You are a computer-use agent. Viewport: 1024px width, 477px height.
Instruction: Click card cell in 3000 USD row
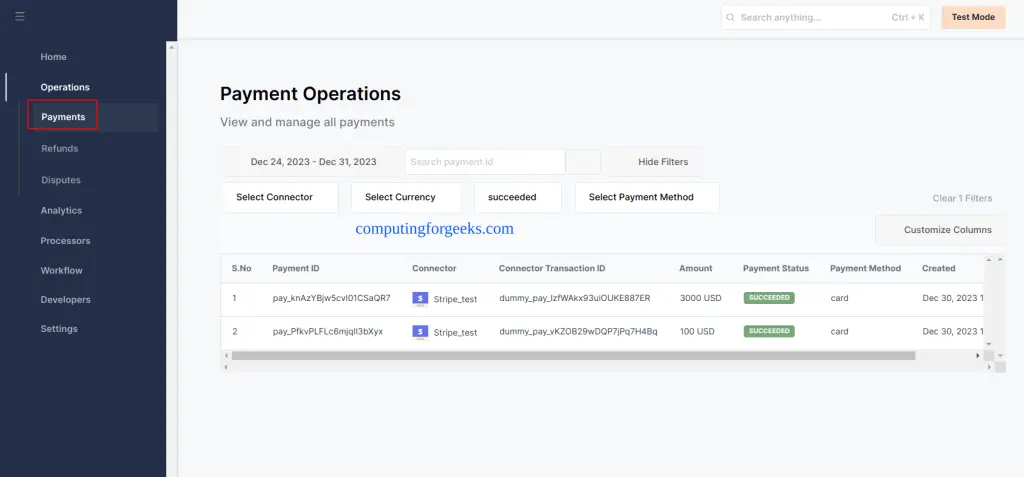839,299
